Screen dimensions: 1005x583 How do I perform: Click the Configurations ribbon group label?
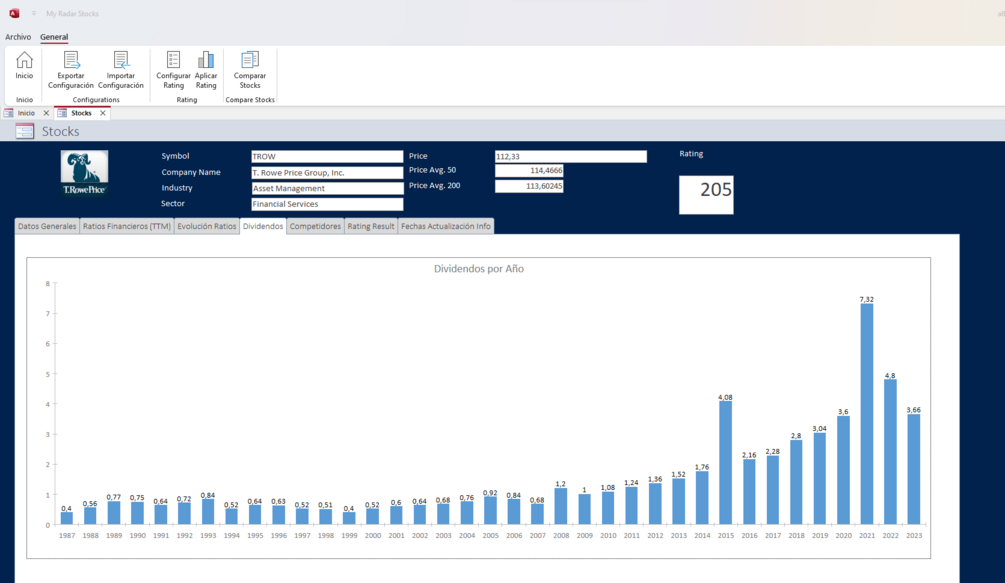click(96, 100)
